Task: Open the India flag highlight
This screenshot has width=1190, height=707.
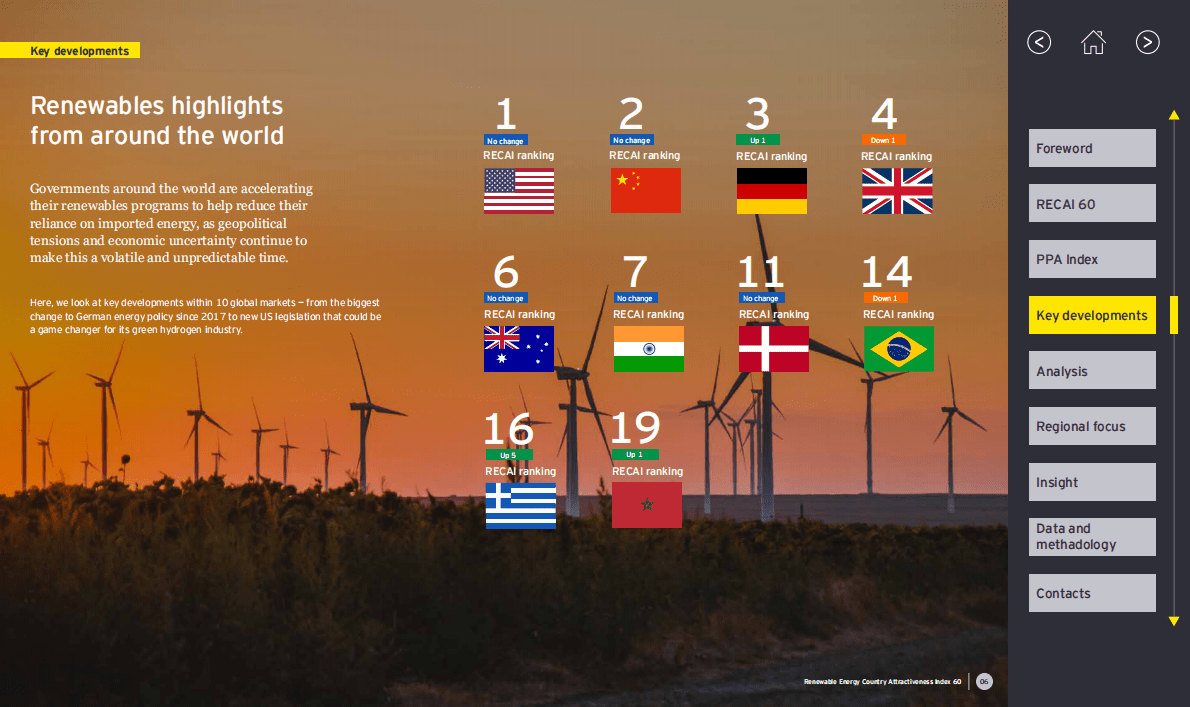Action: click(x=648, y=349)
